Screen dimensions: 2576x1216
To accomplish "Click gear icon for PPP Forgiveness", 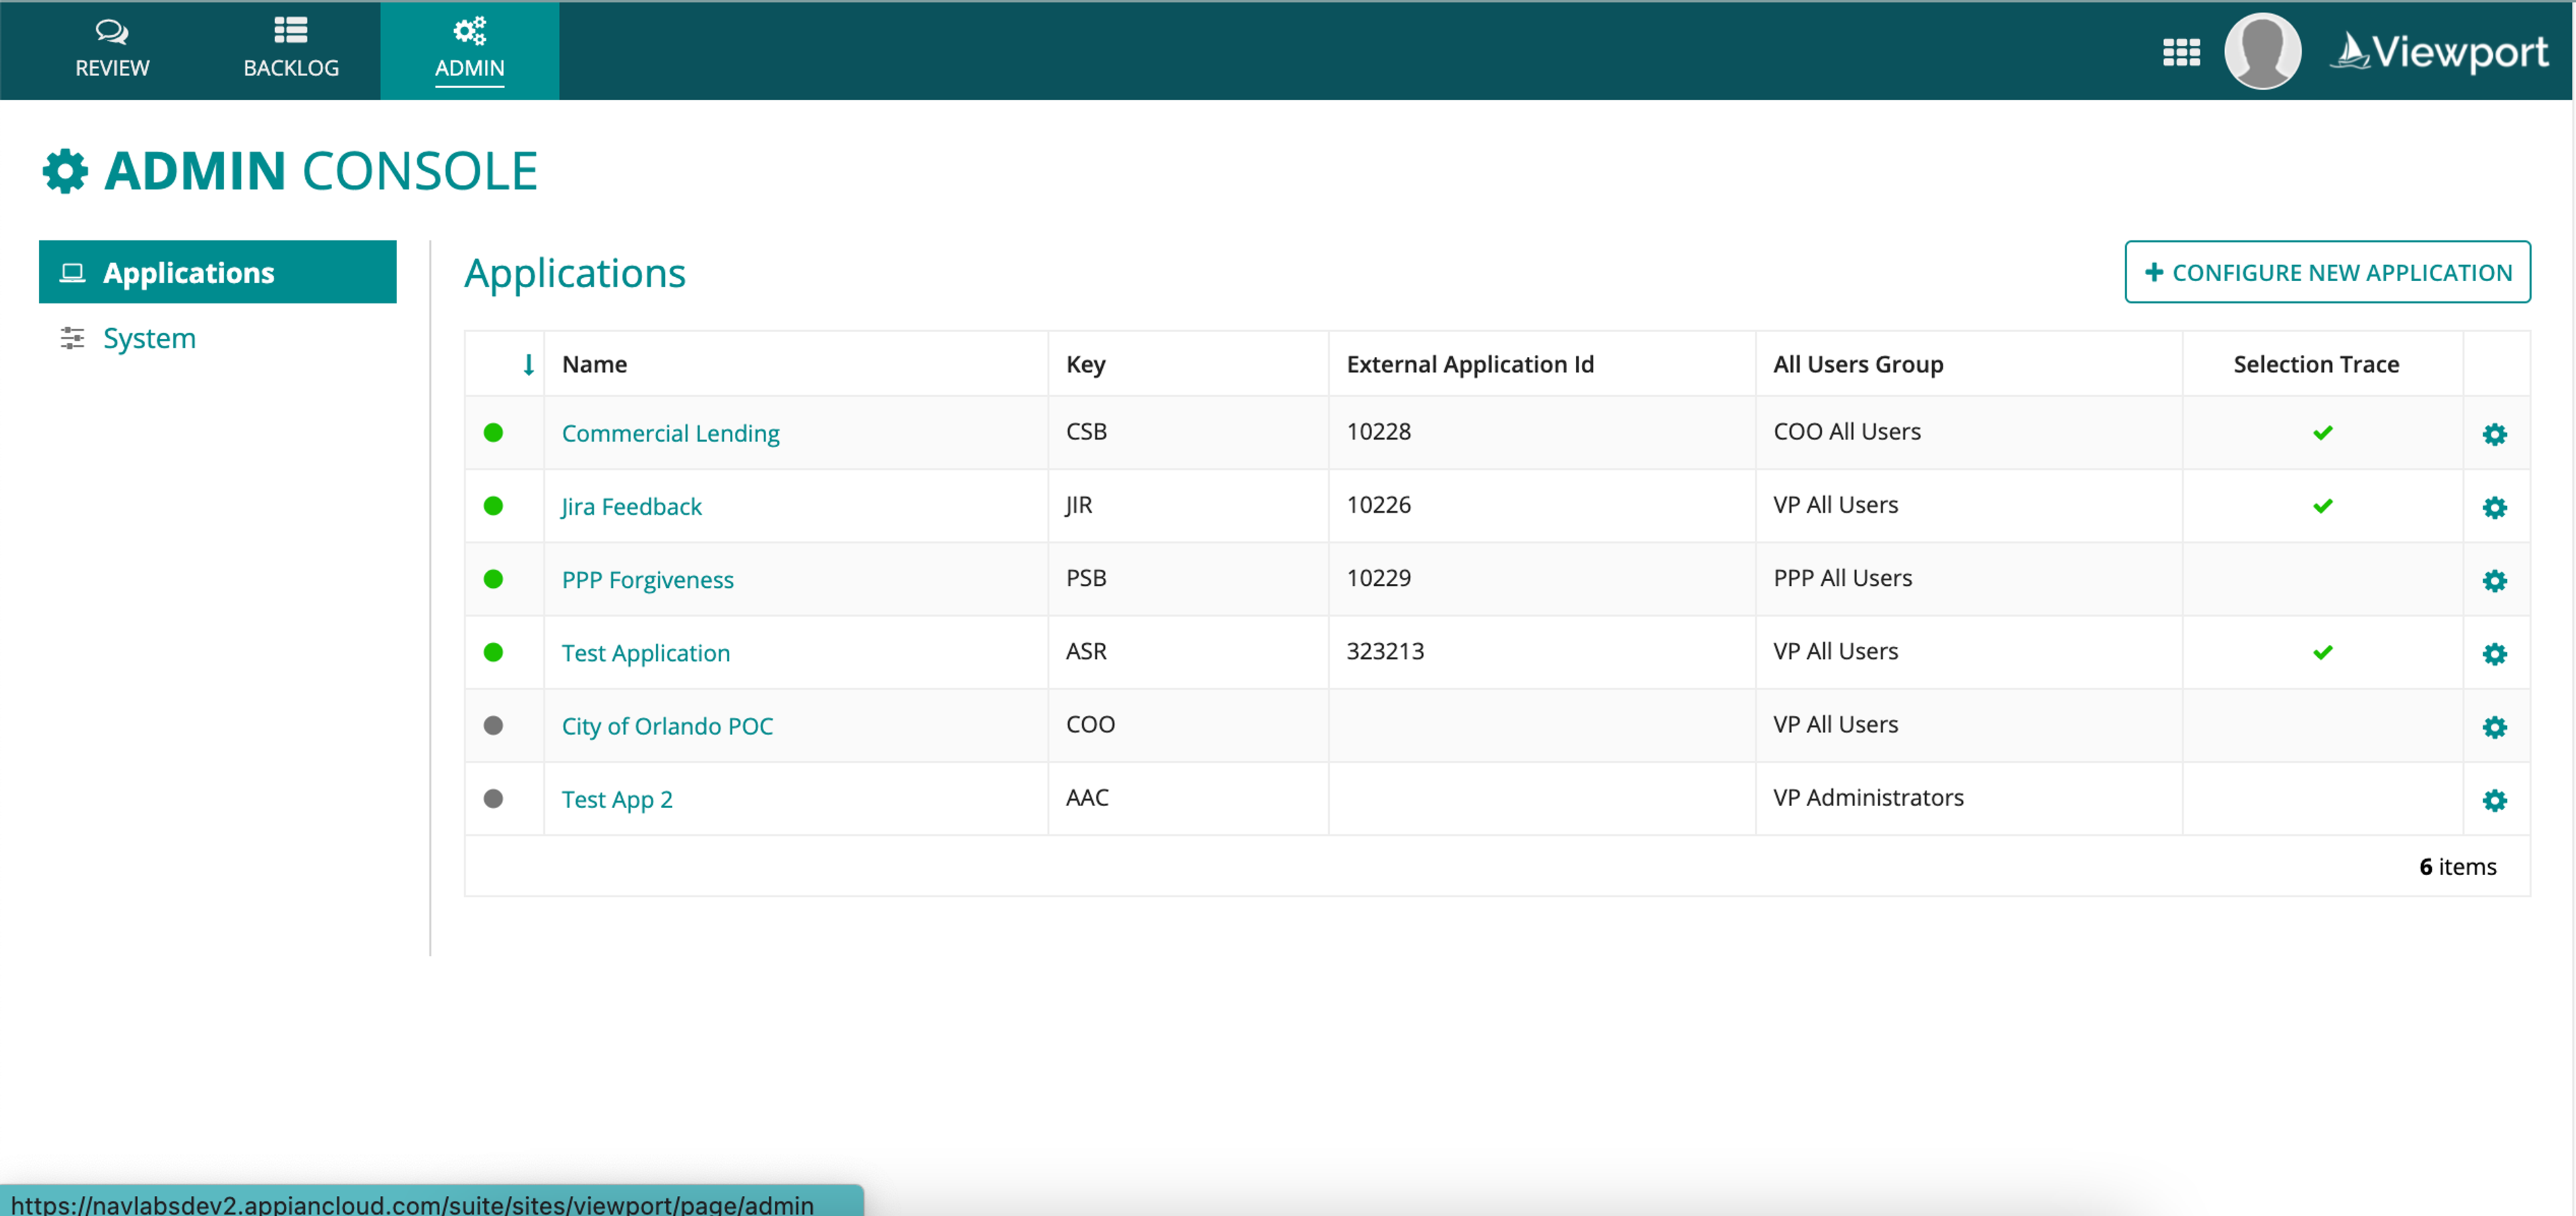I will click(2494, 580).
